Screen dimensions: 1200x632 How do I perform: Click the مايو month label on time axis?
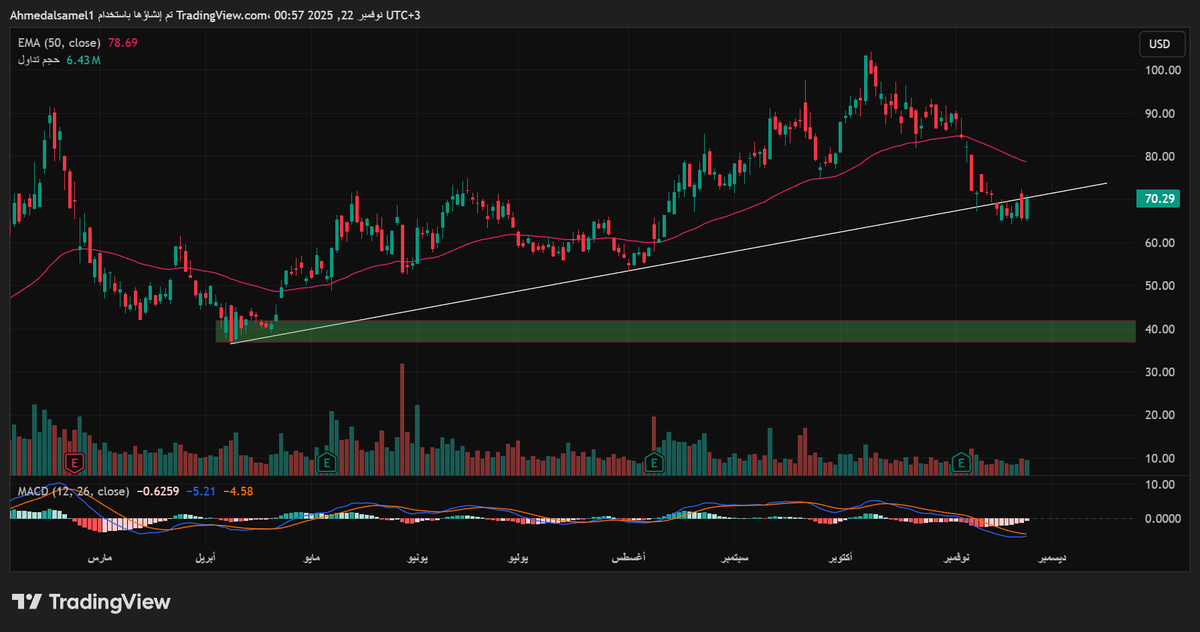click(313, 556)
